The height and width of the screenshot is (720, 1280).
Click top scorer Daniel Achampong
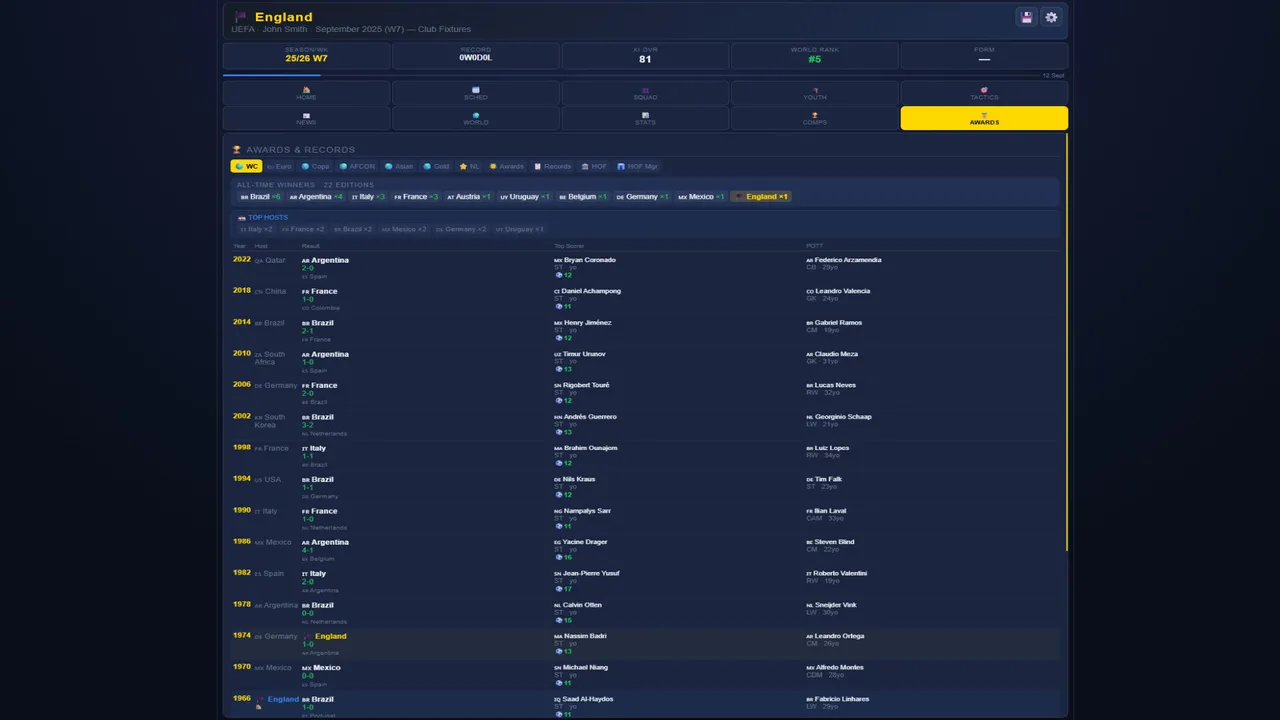pyautogui.click(x=591, y=291)
